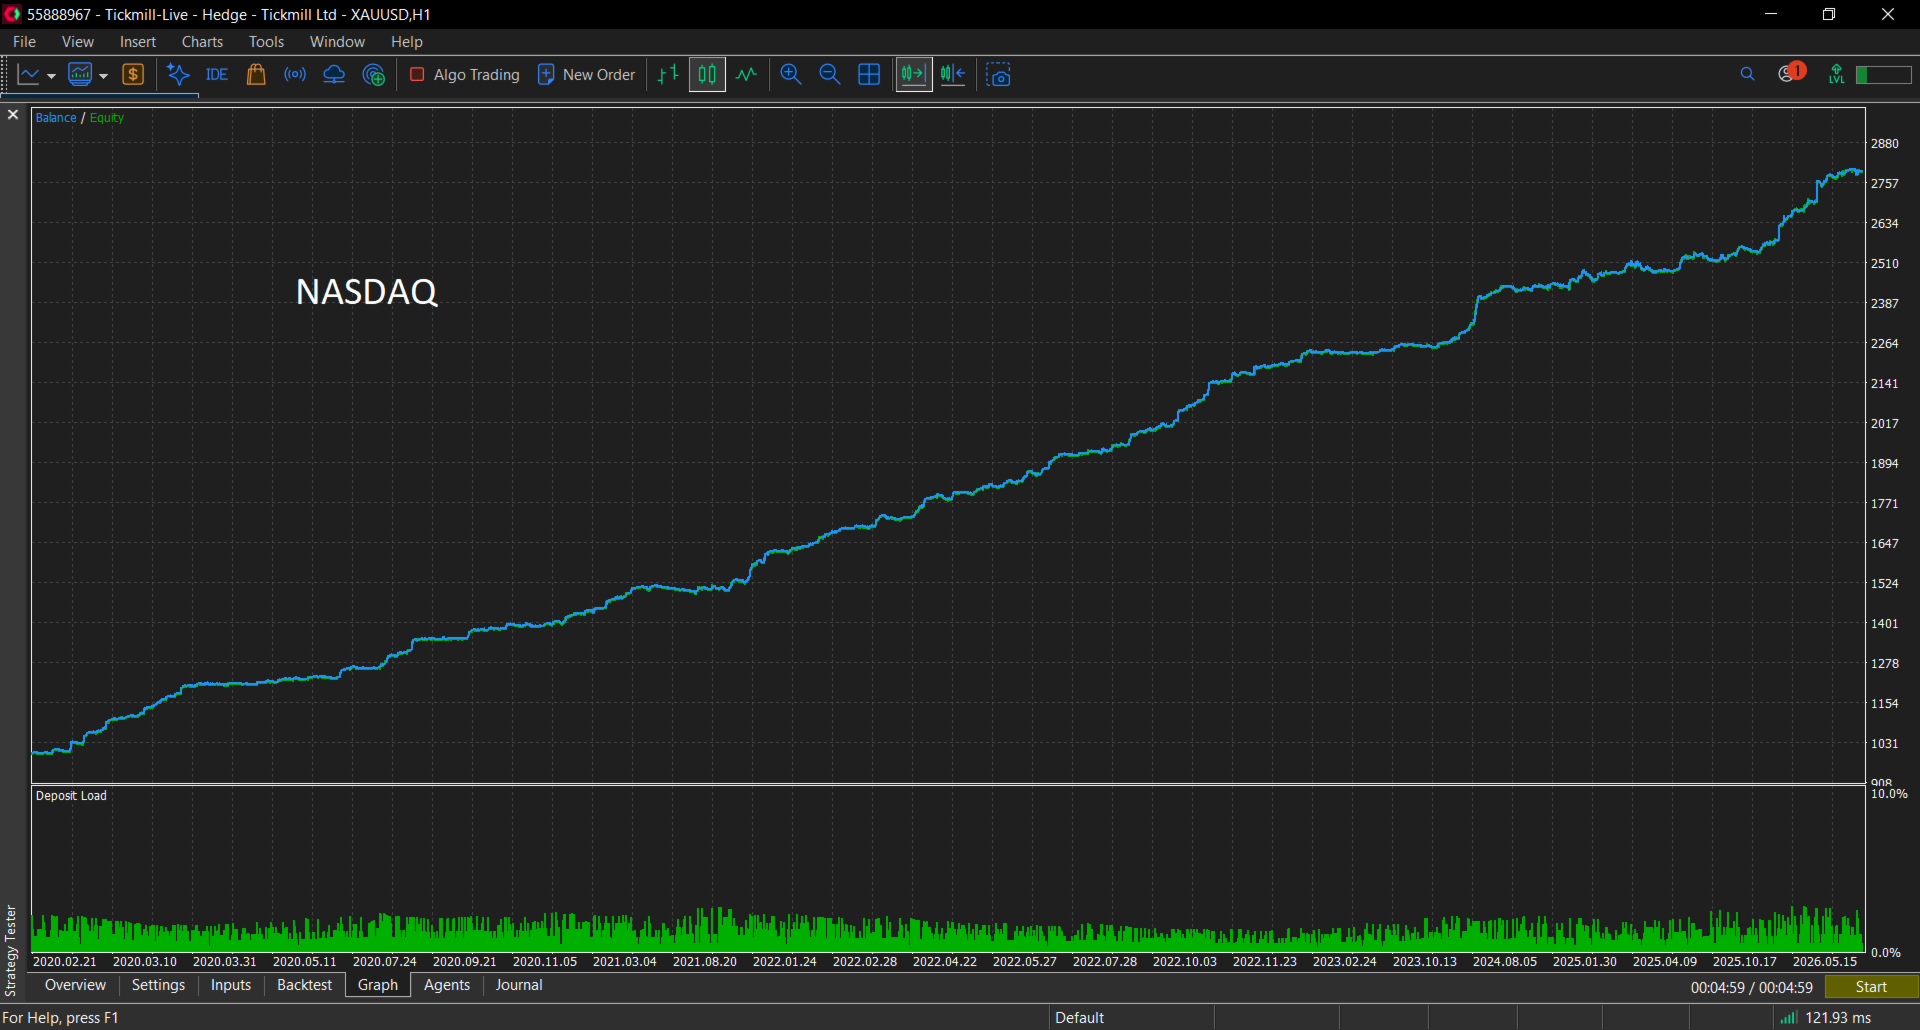Take a chart screenshot with camera icon
The image size is (1920, 1030).
(x=998, y=75)
